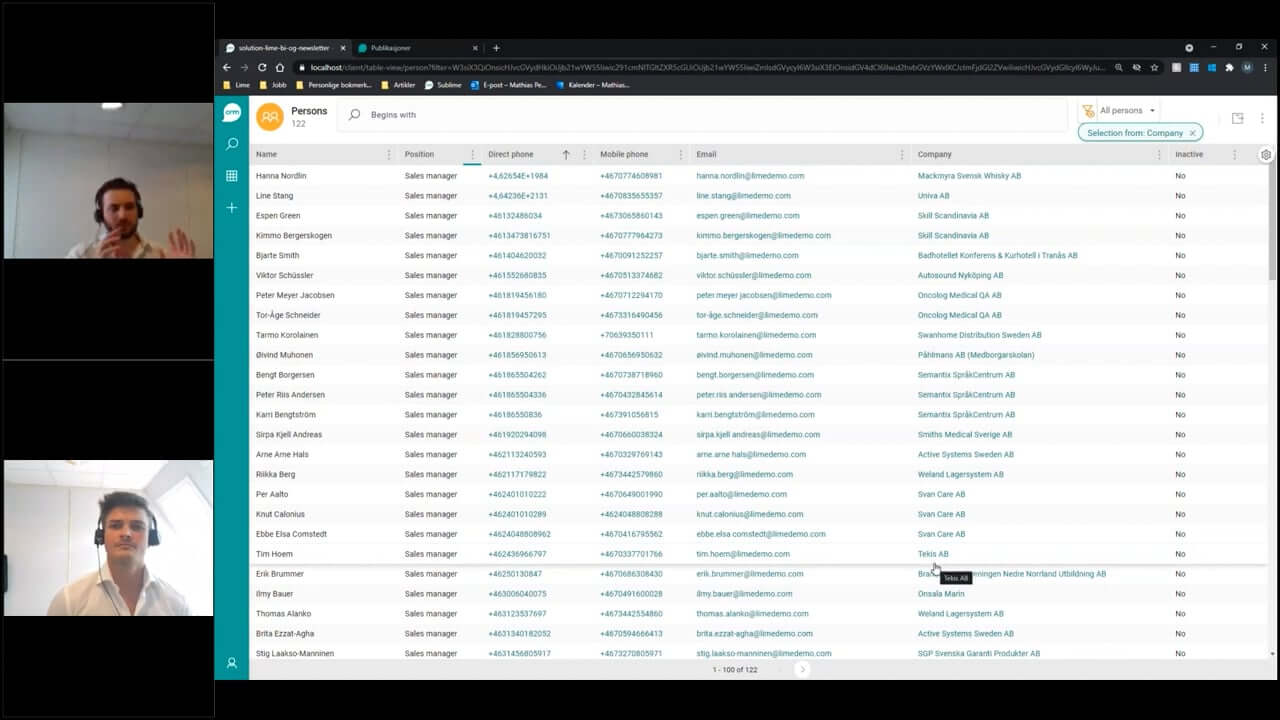The width and height of the screenshot is (1280, 720).
Task: Go back in browser history
Action: [x=227, y=67]
